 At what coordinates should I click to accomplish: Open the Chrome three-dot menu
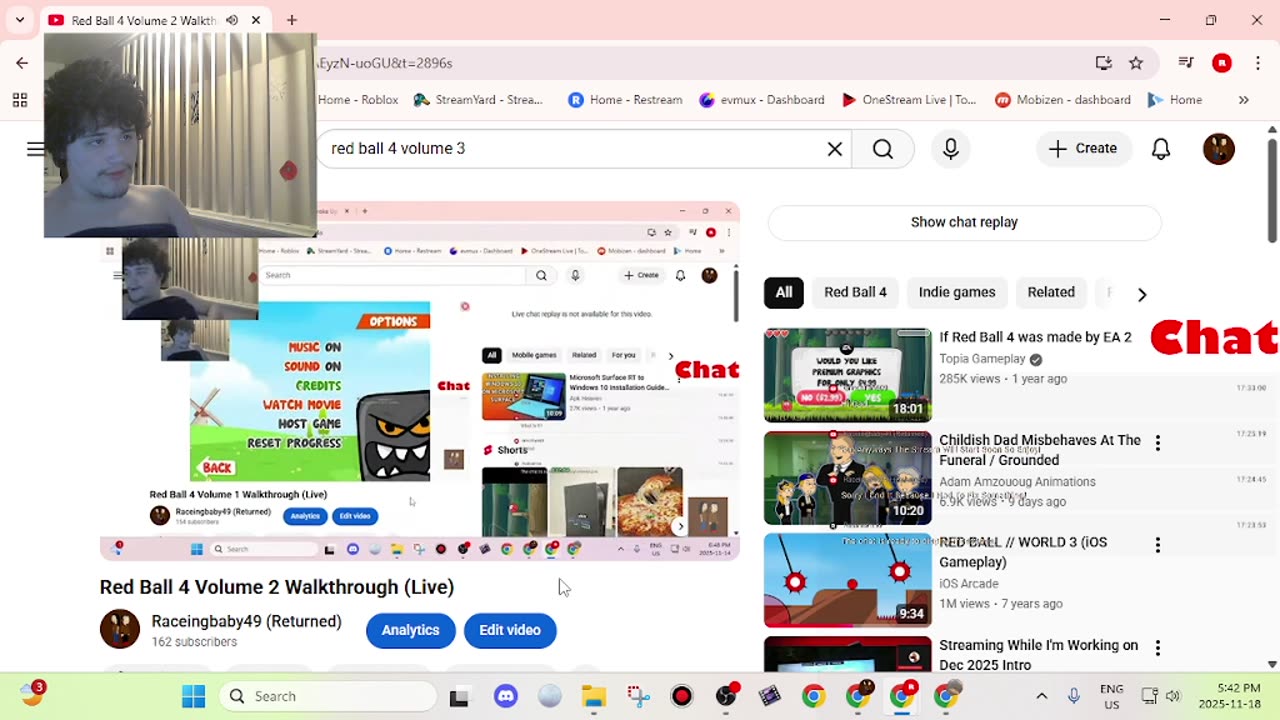click(x=1257, y=63)
